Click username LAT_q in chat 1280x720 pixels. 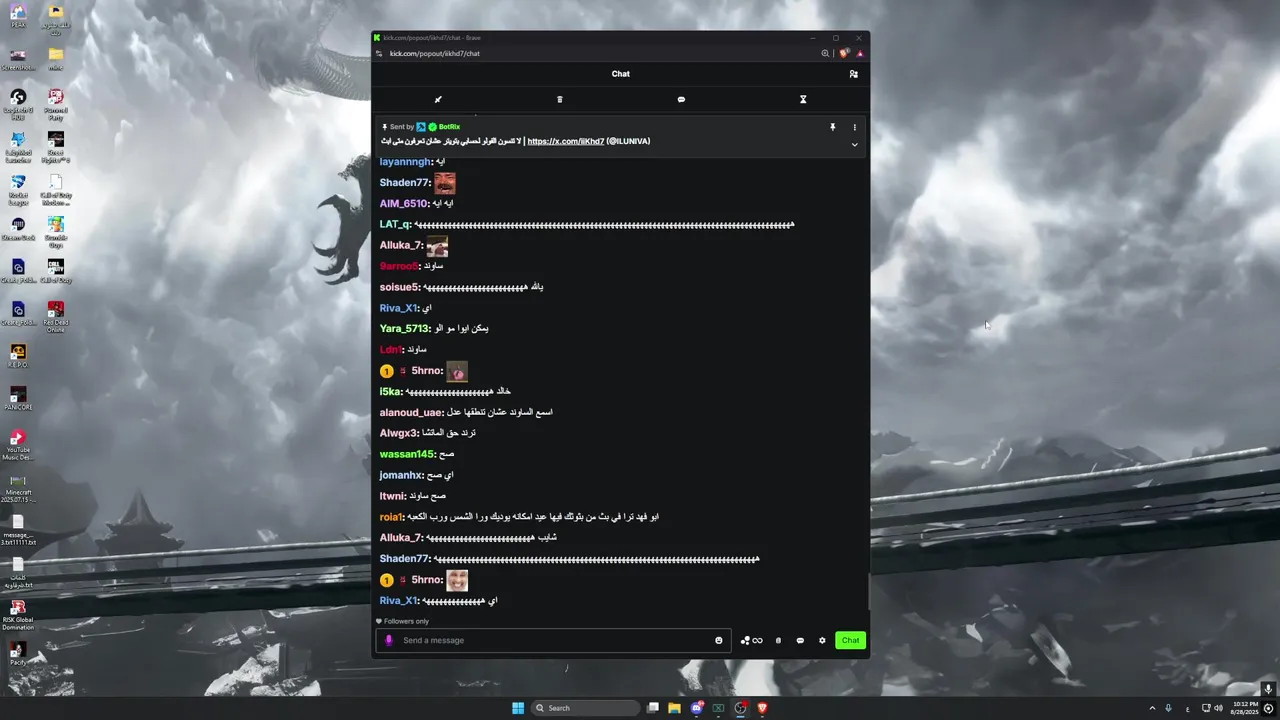point(395,225)
